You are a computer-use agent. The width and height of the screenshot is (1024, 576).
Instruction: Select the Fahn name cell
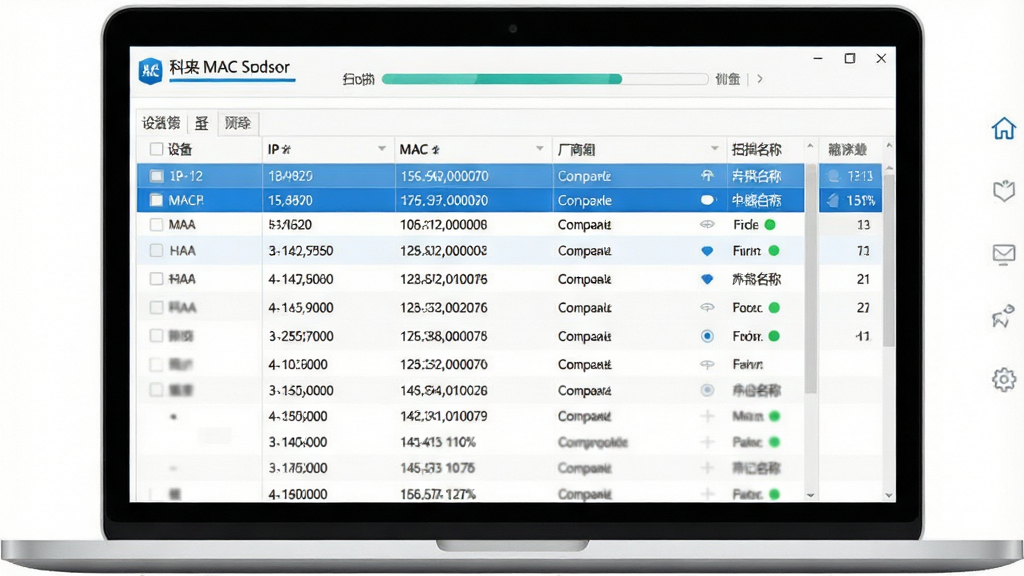pos(747,364)
